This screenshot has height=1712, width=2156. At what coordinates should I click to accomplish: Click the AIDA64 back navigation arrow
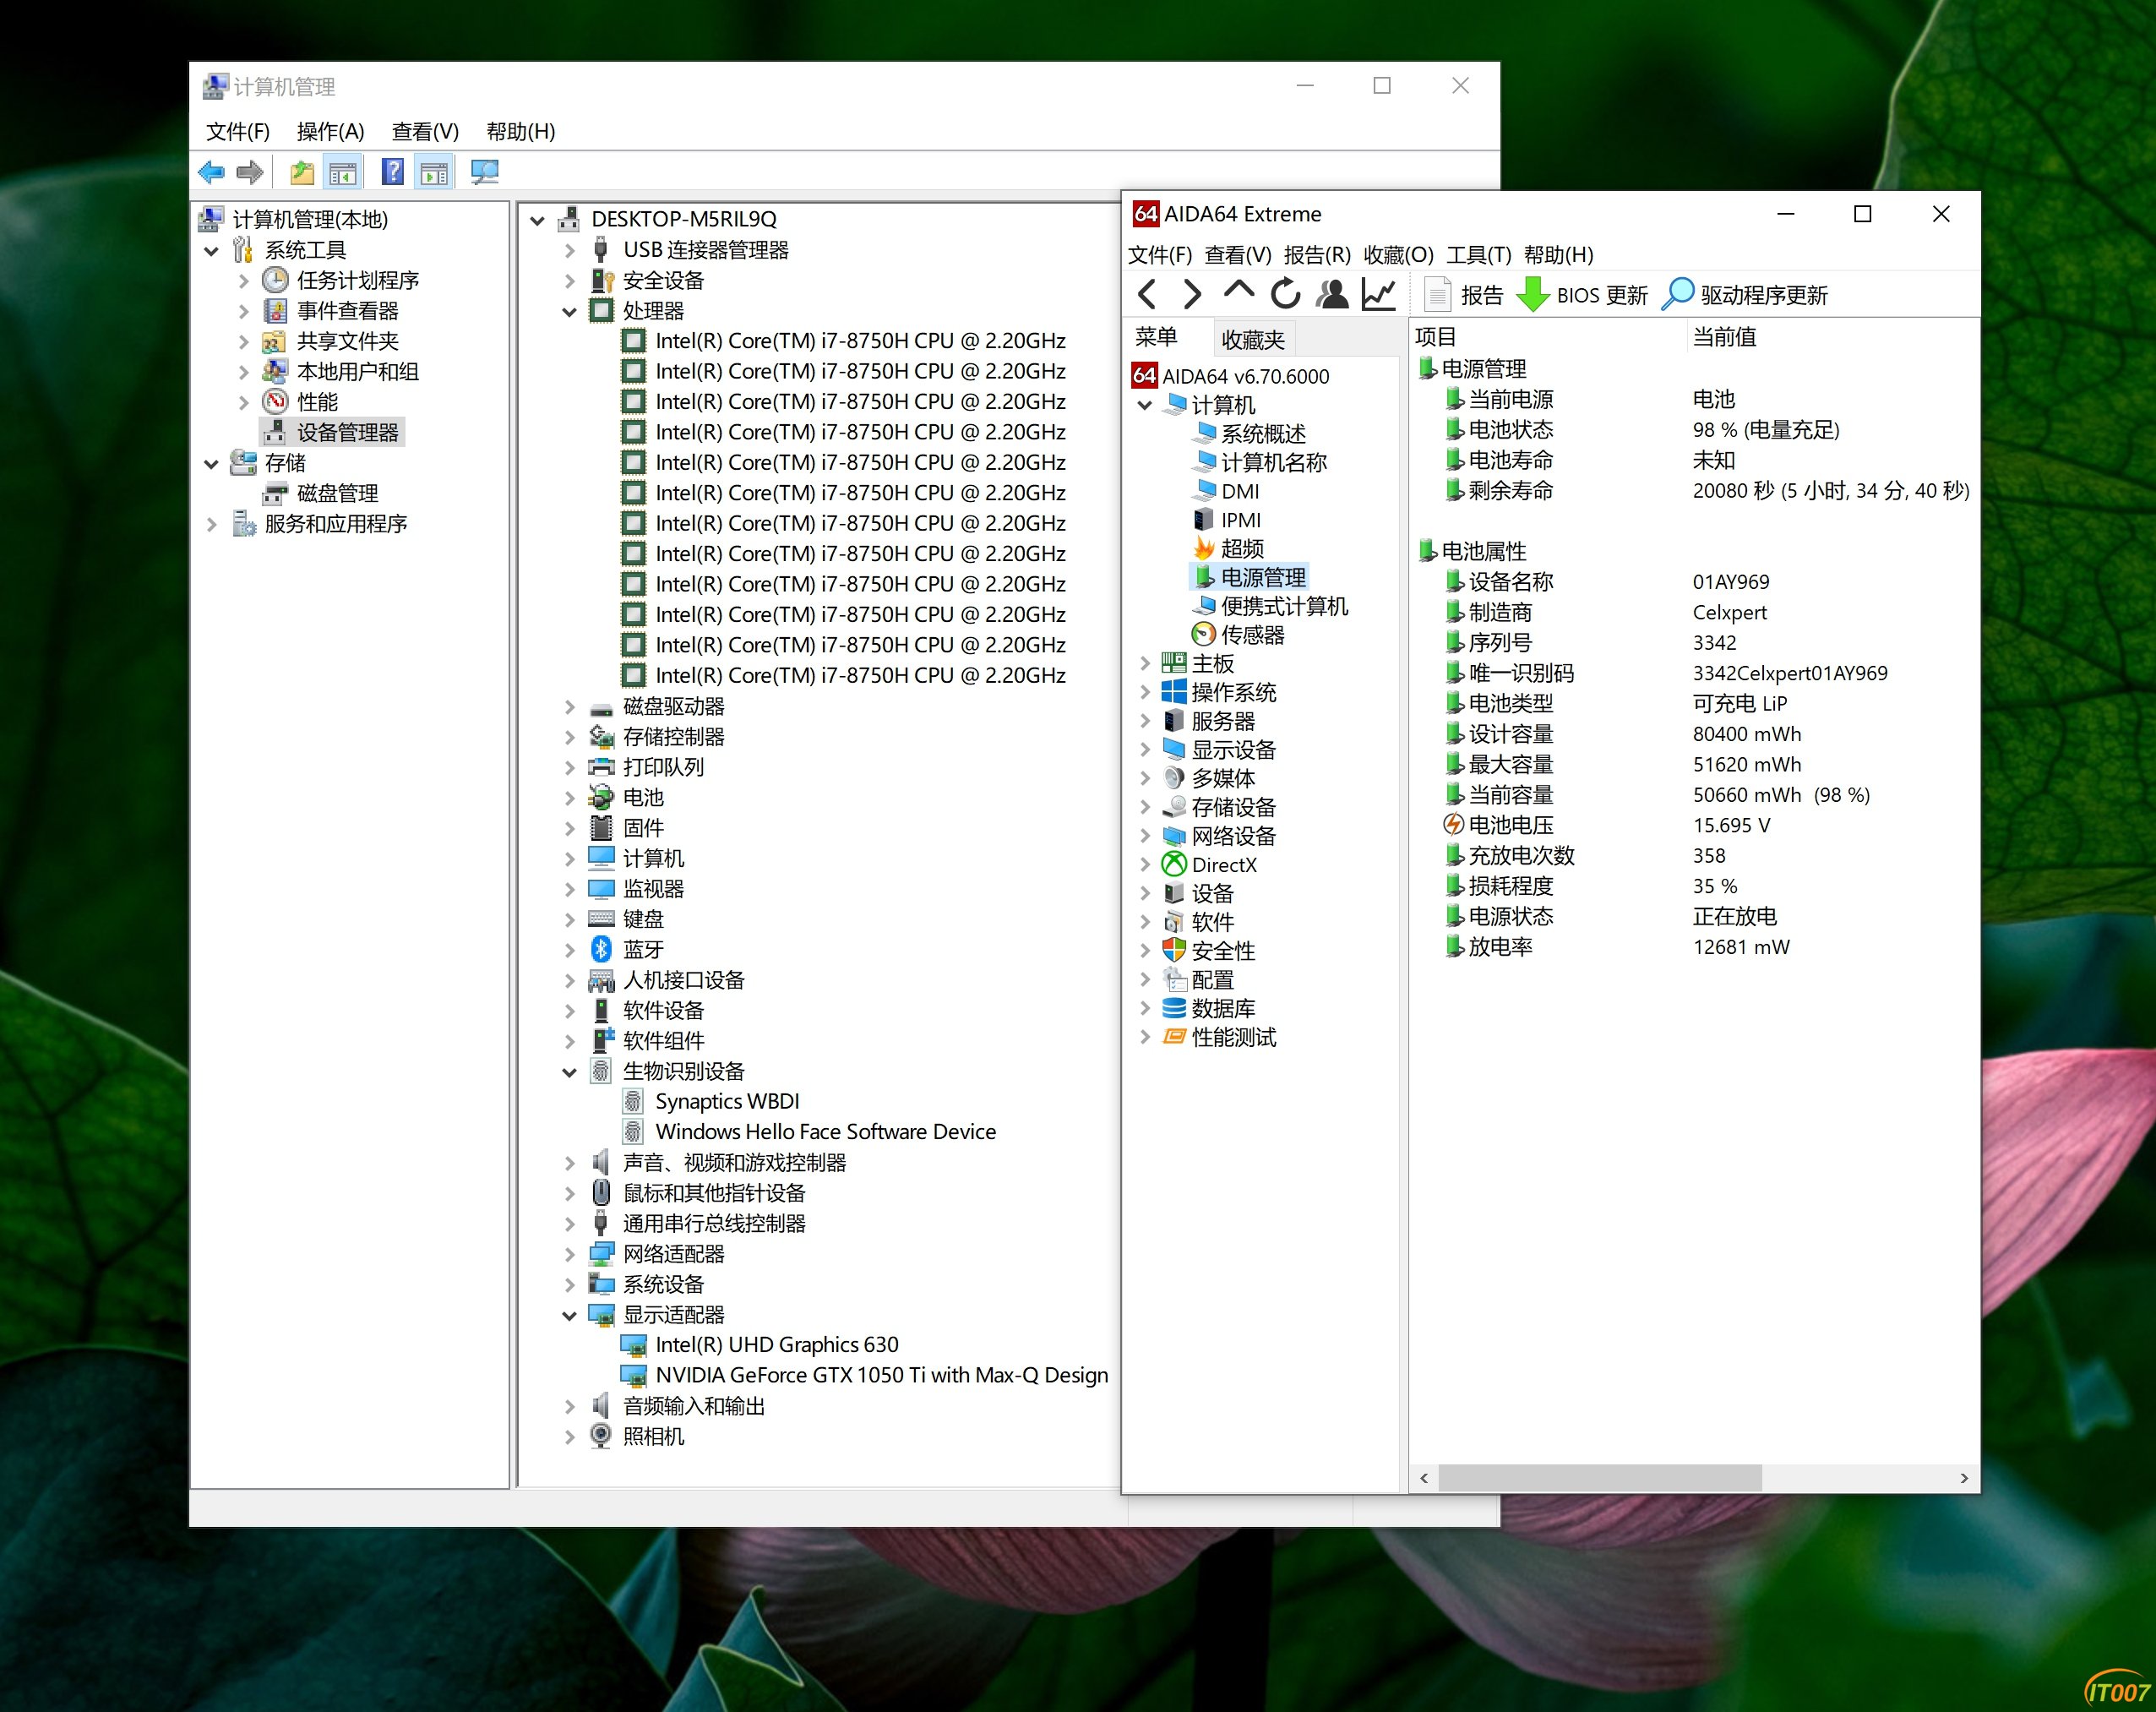(x=1147, y=294)
